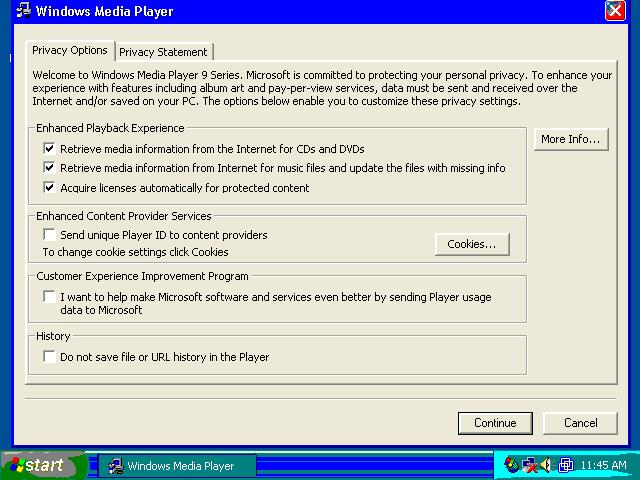
Task: Uncheck Acquire licenses automatically for protected content
Action: [x=49, y=187]
